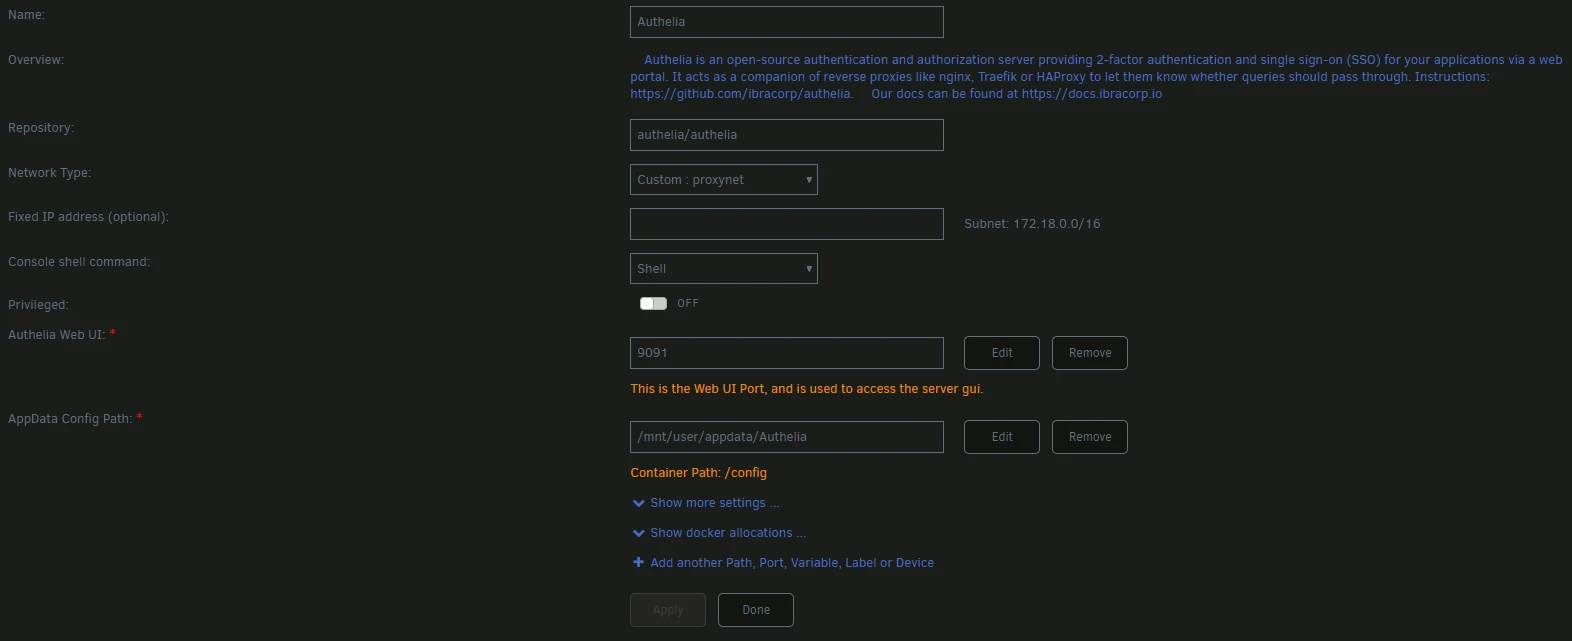Select the Web UI port field showing 9091
The width and height of the screenshot is (1572, 641).
click(786, 353)
